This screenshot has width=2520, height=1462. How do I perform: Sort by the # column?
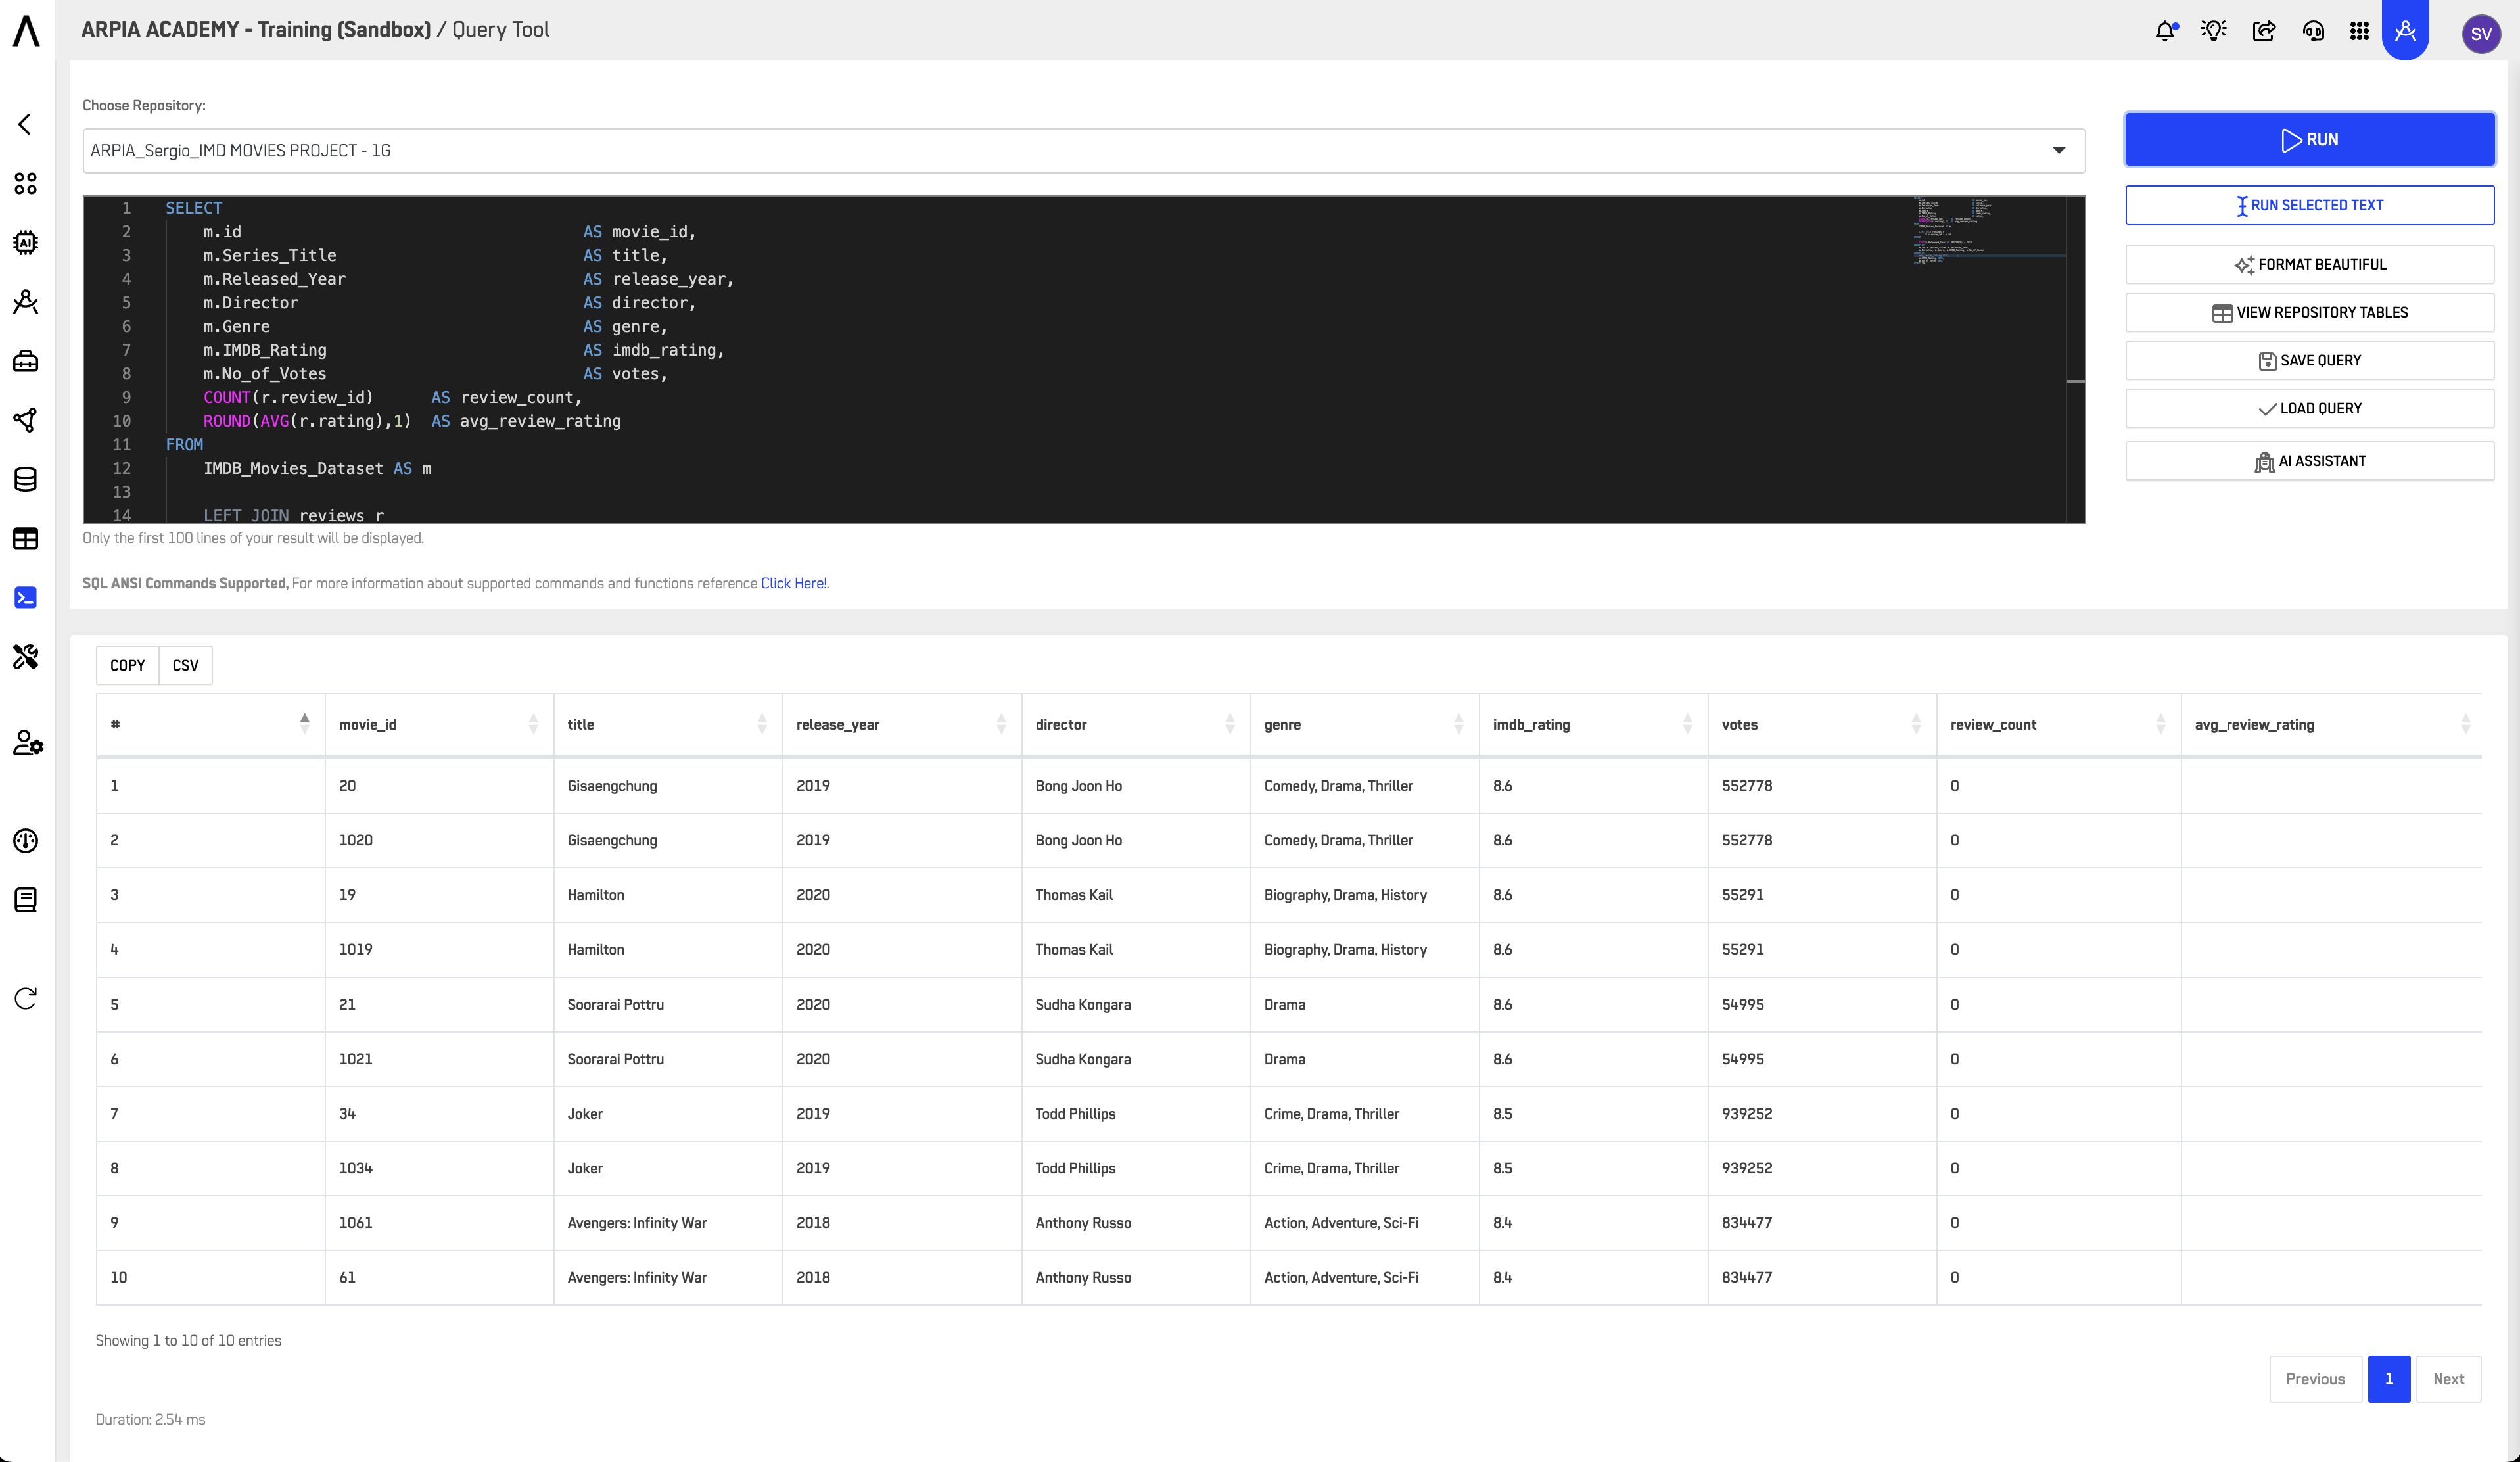pyautogui.click(x=210, y=724)
